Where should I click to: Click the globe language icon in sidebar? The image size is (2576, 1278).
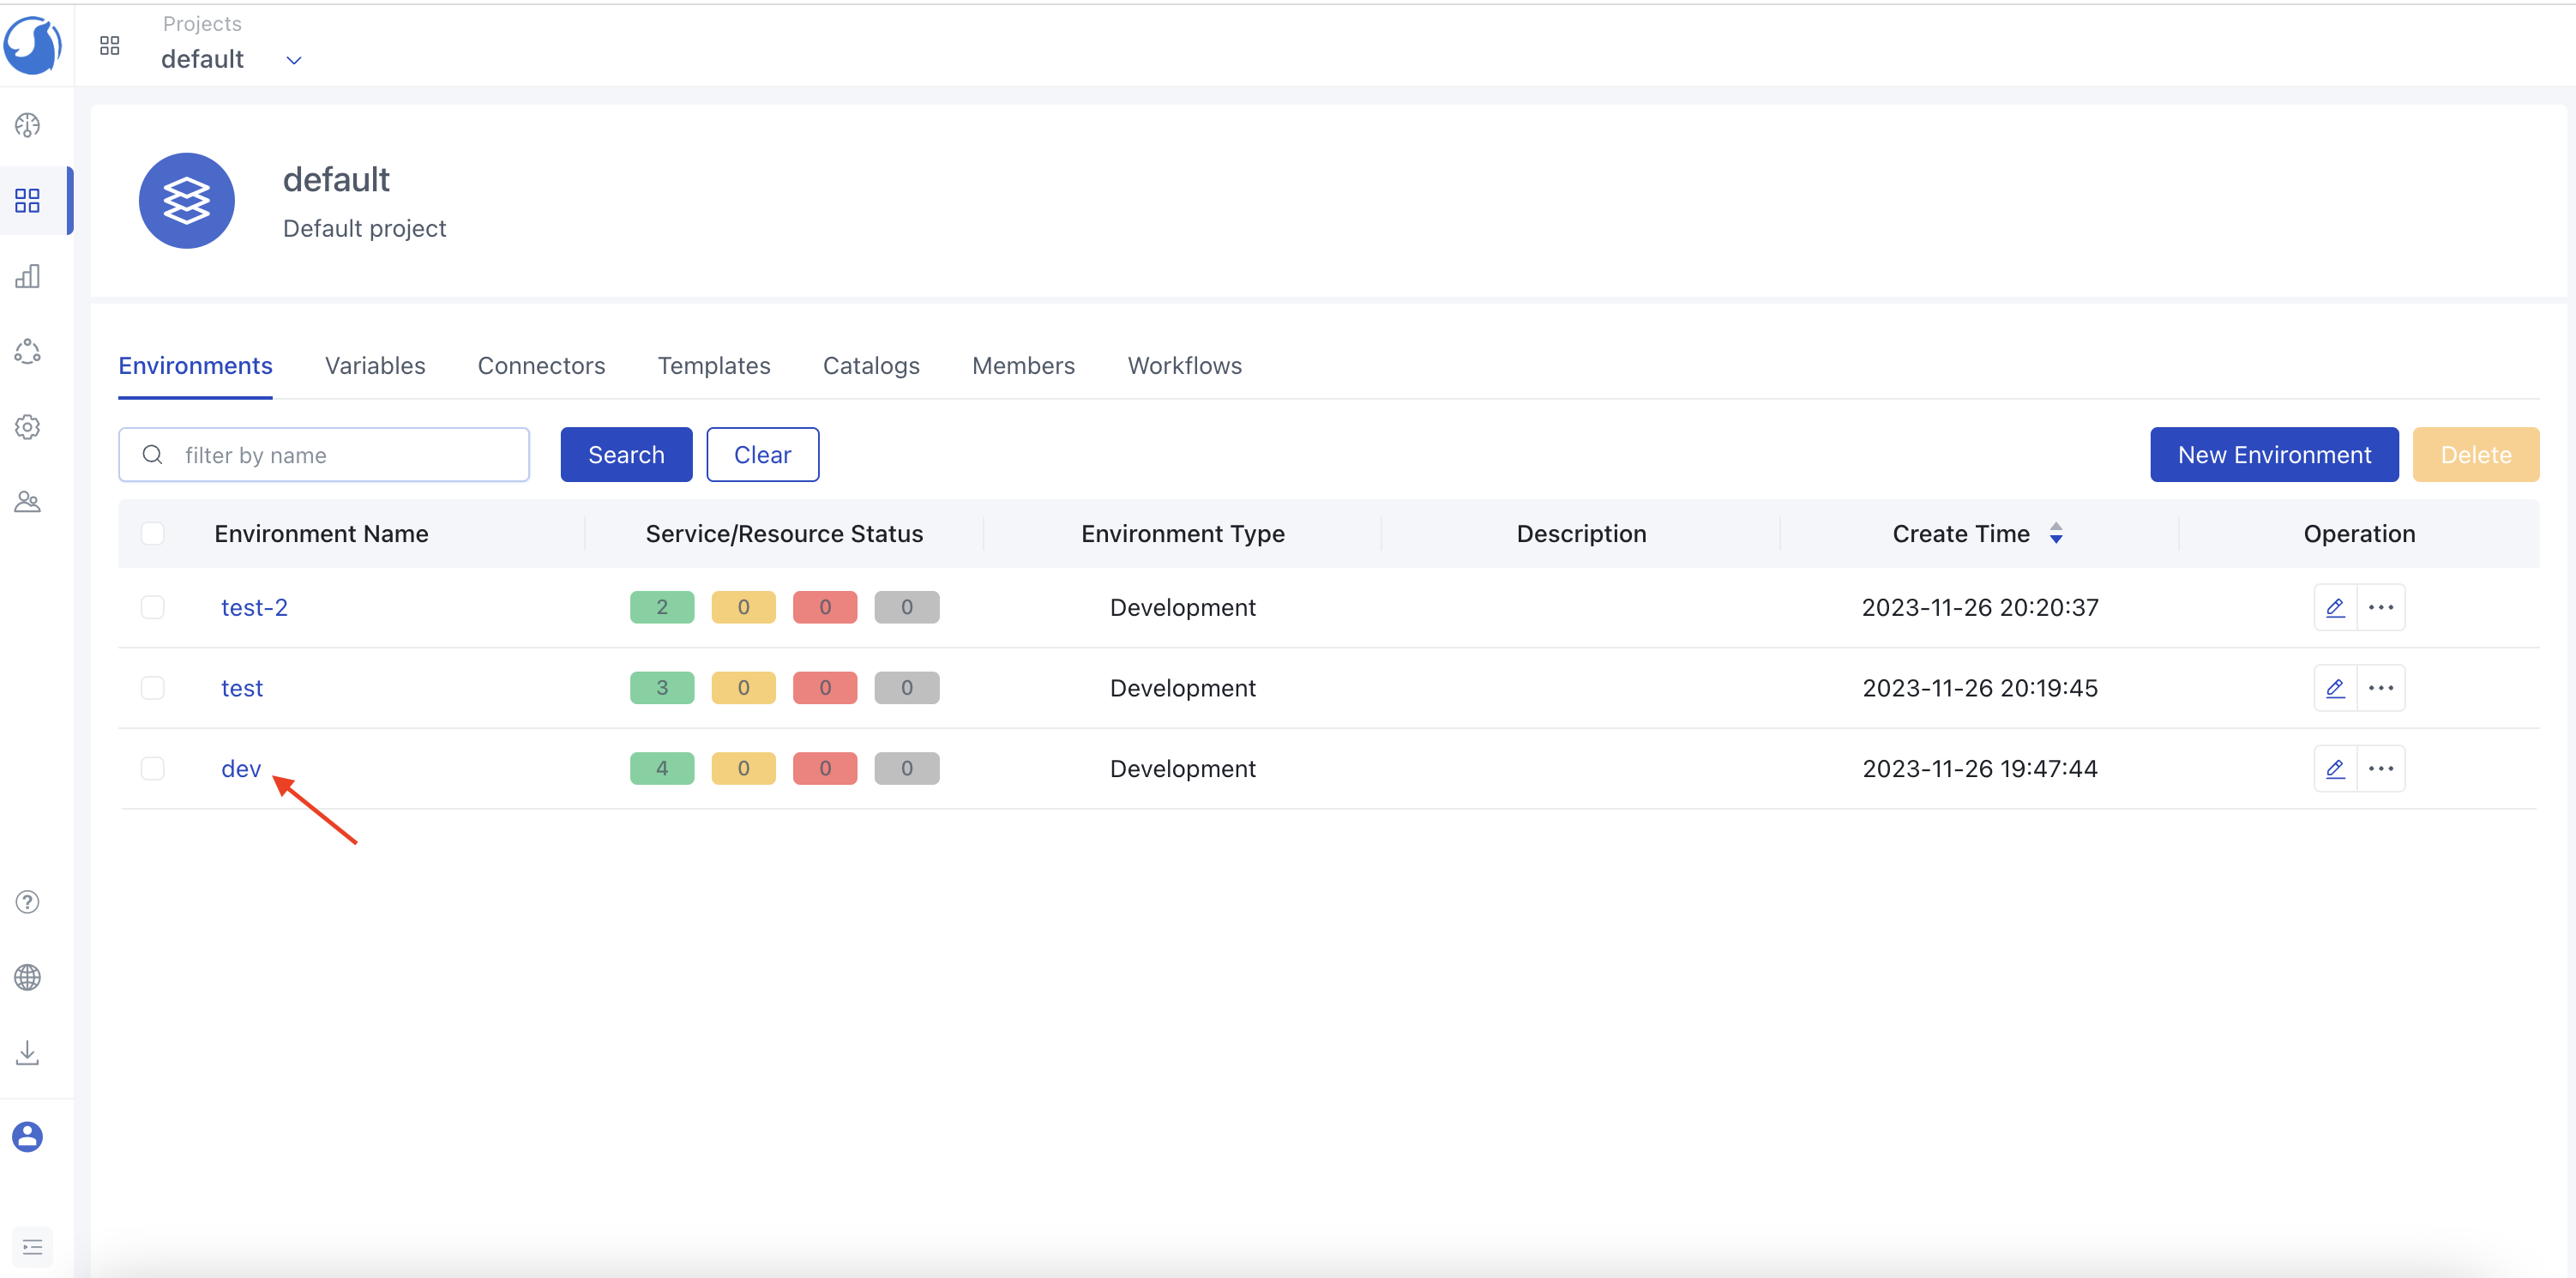pyautogui.click(x=28, y=977)
